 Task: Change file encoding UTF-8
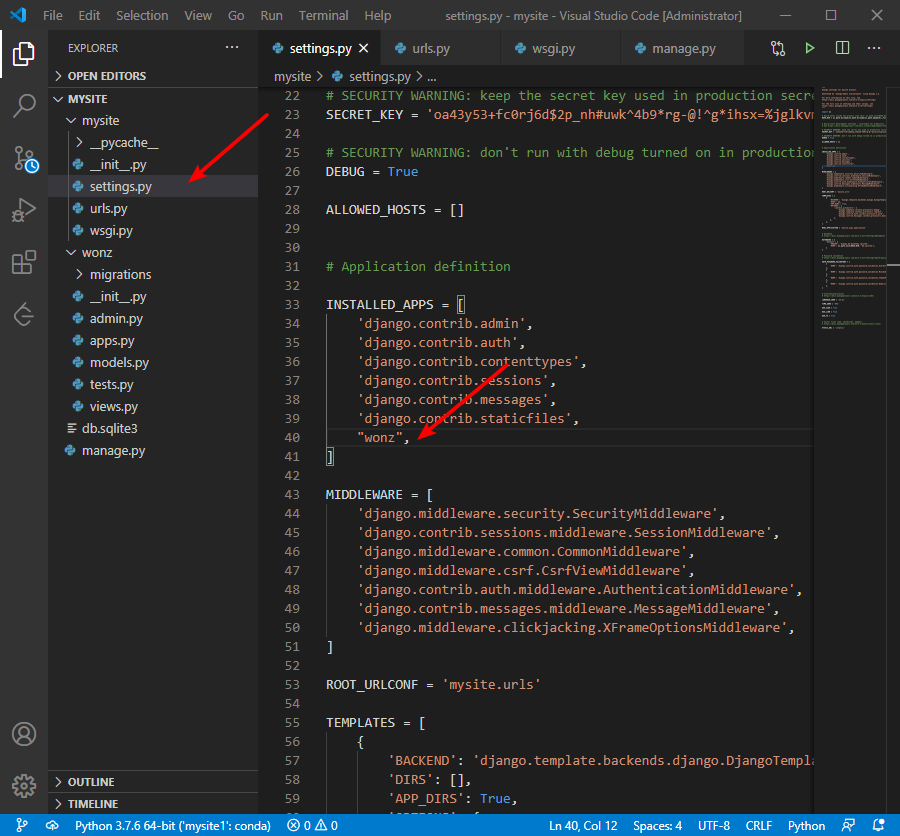(x=713, y=826)
